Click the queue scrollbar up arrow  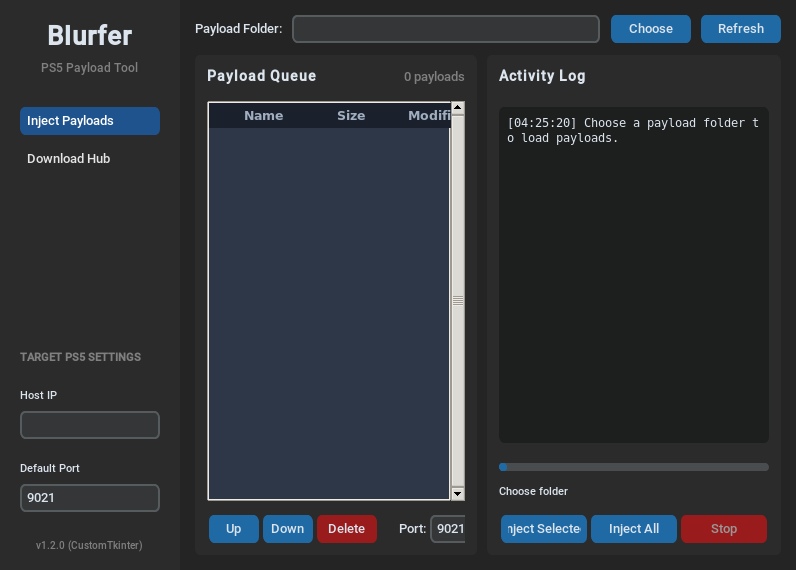point(458,108)
